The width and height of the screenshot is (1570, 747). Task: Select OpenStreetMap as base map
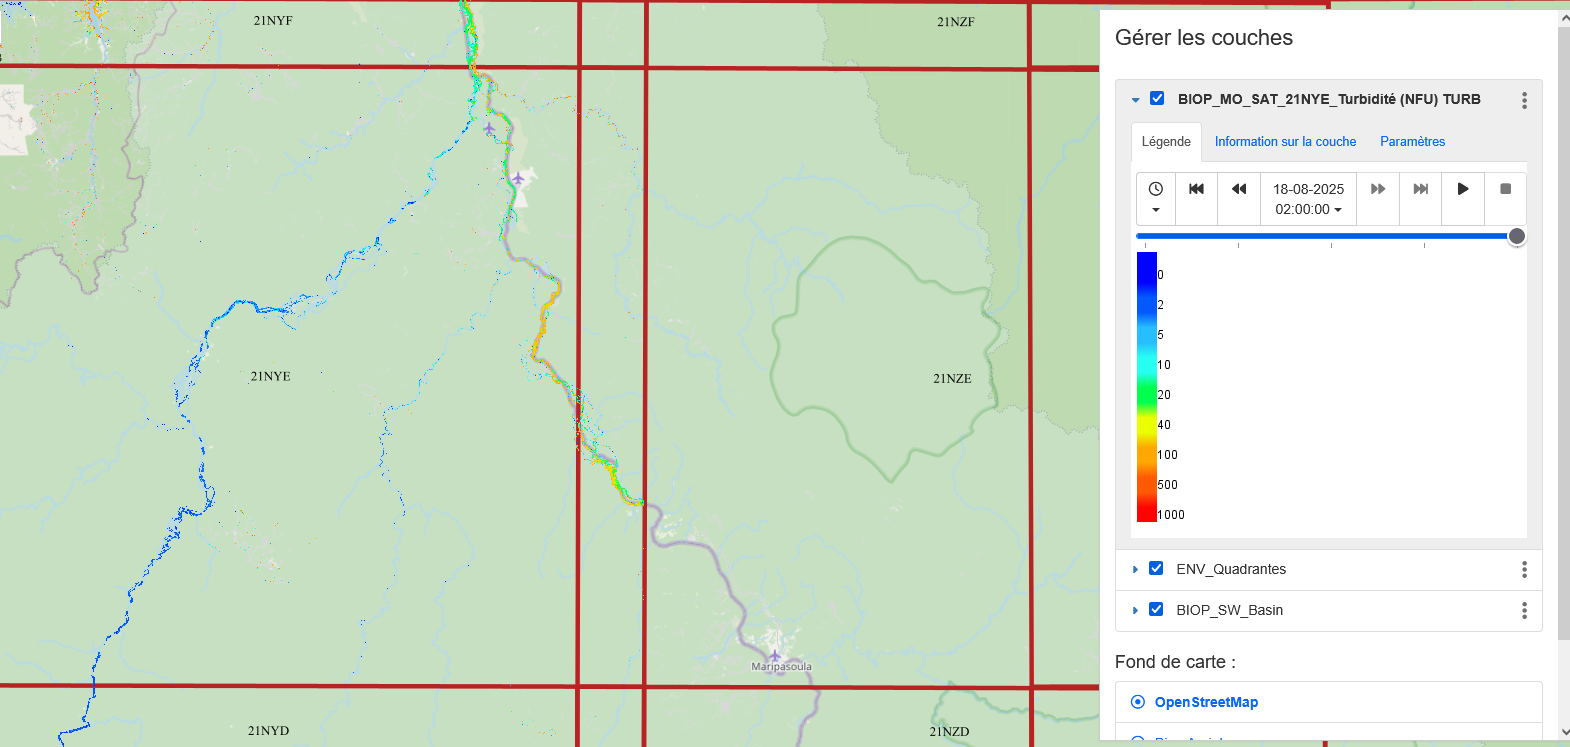(x=1138, y=702)
